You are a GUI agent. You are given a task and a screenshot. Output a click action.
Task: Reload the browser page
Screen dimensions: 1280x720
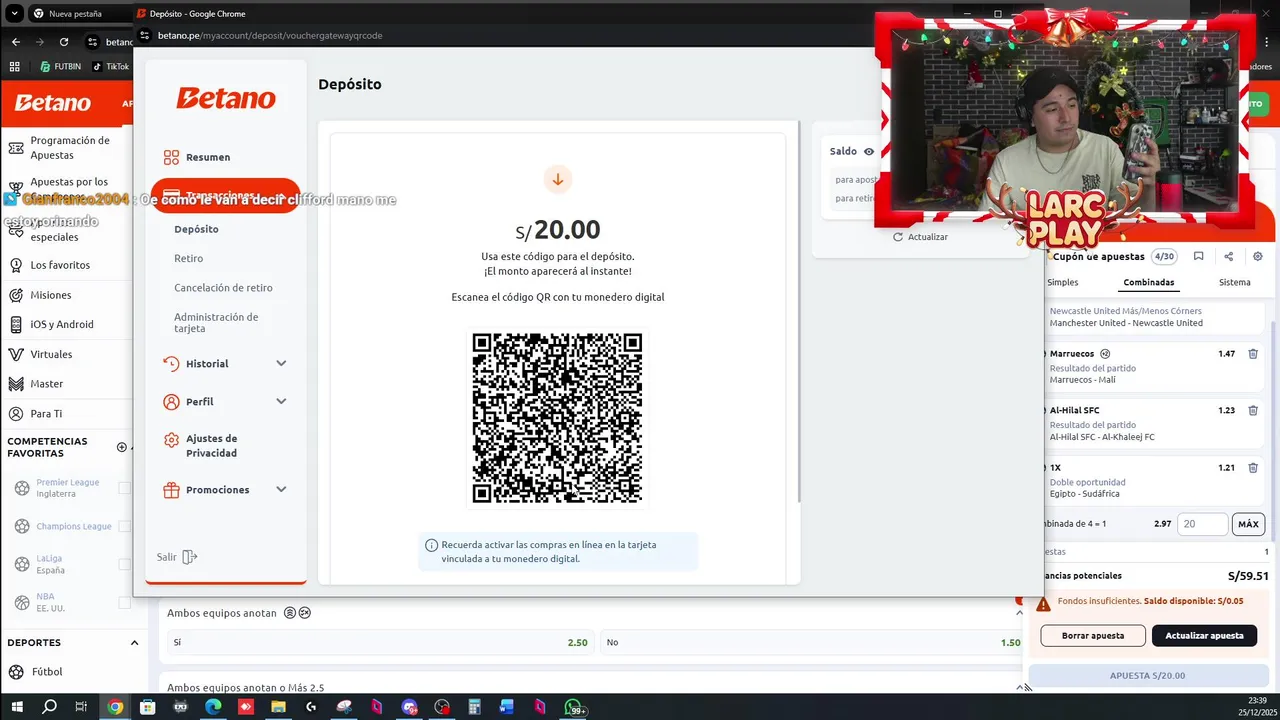coord(64,42)
